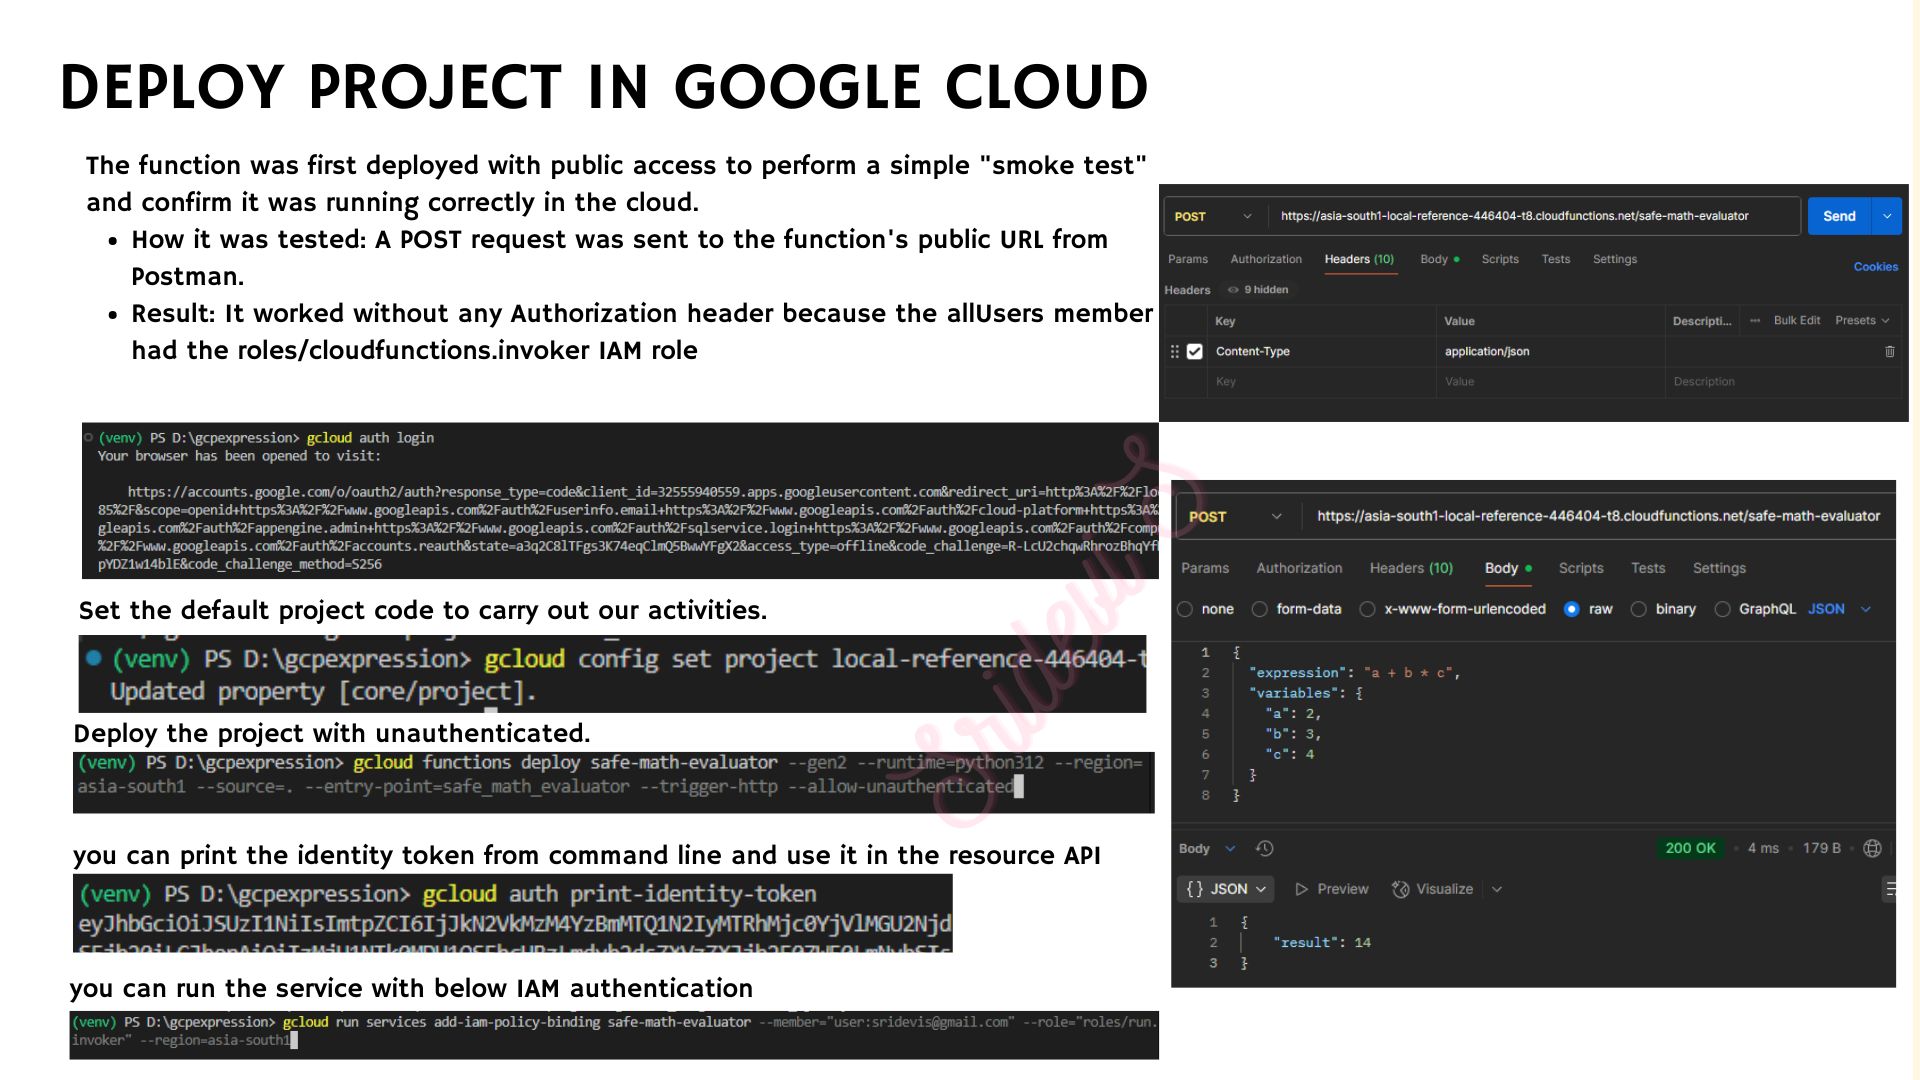Open the response history clock icon
The image size is (1920, 1080).
pos(1265,849)
